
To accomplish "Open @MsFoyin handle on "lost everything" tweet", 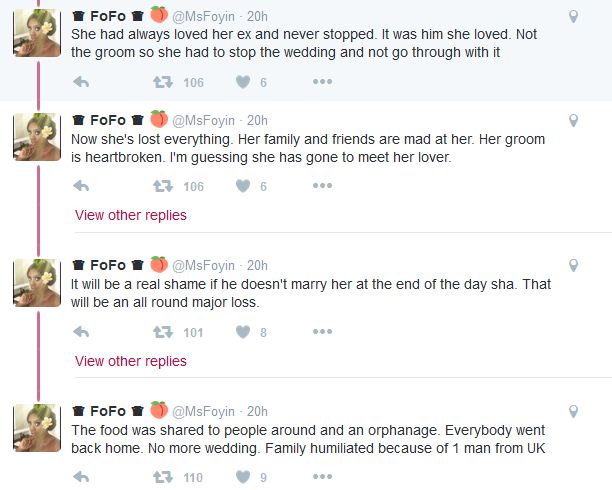I will [x=204, y=120].
